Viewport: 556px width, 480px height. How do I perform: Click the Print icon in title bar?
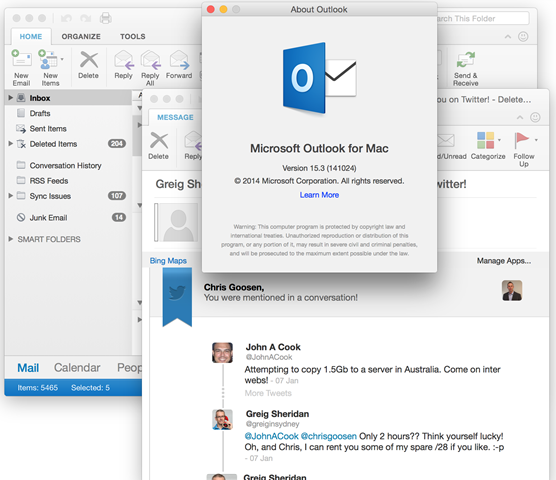tap(106, 18)
